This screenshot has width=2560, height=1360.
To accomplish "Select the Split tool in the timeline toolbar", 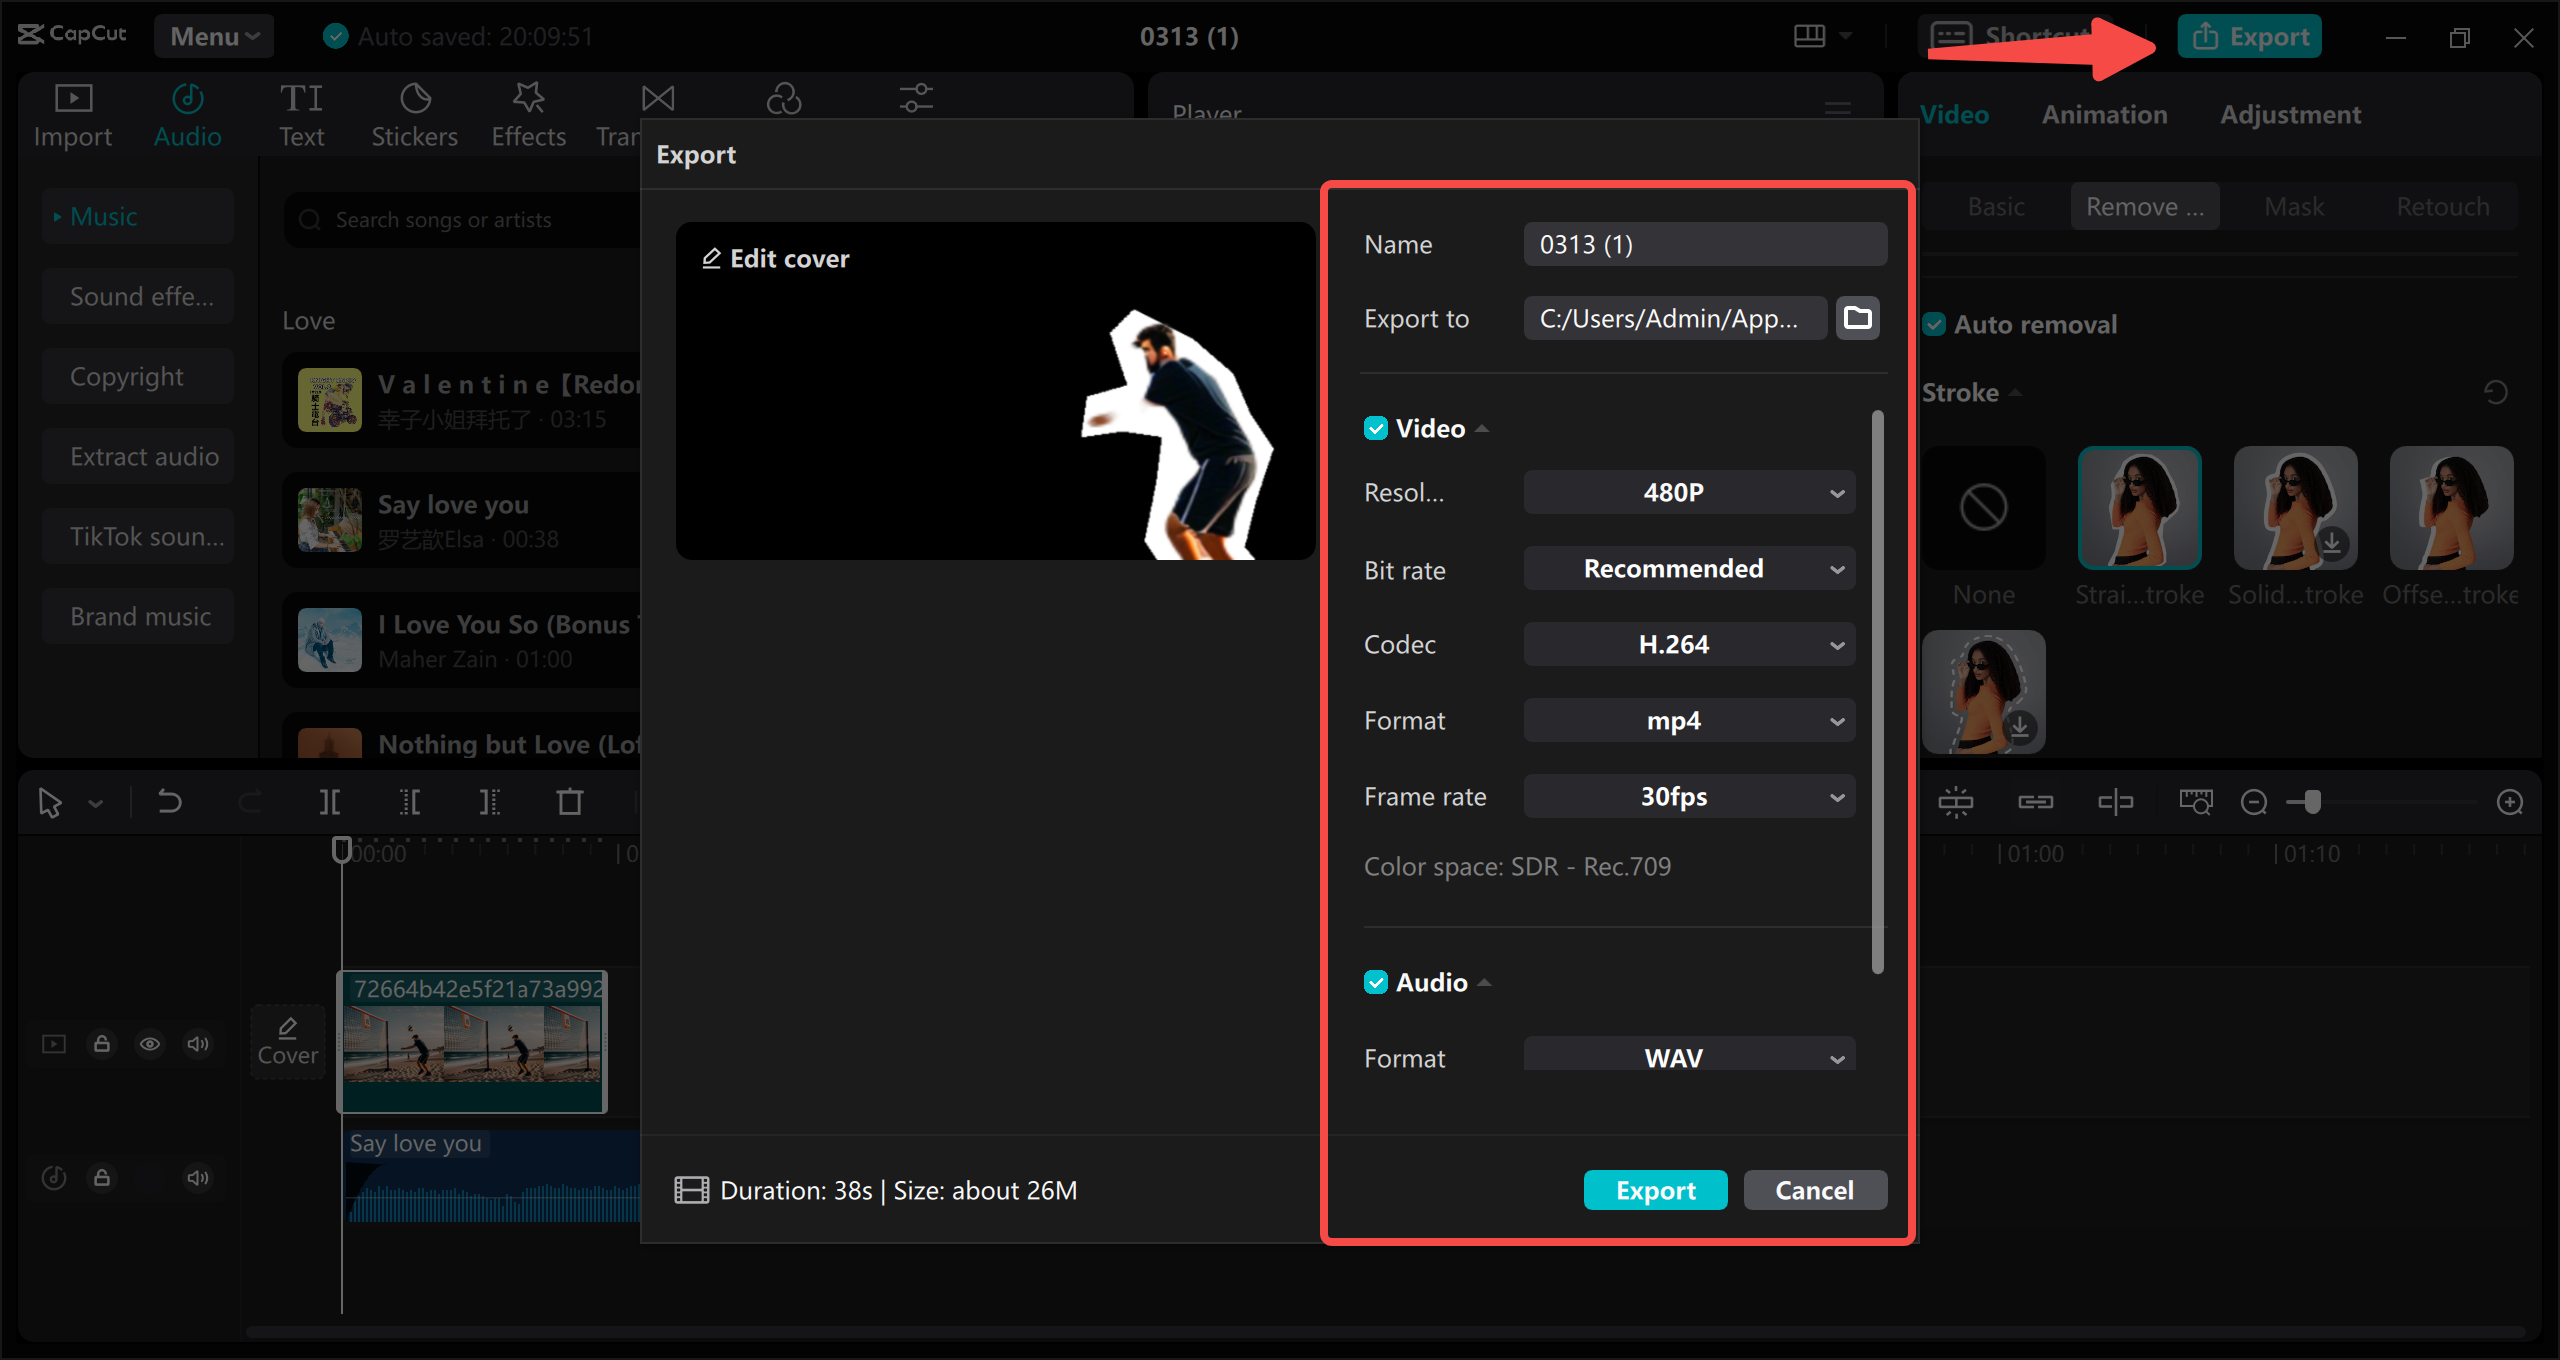I will pos(330,801).
